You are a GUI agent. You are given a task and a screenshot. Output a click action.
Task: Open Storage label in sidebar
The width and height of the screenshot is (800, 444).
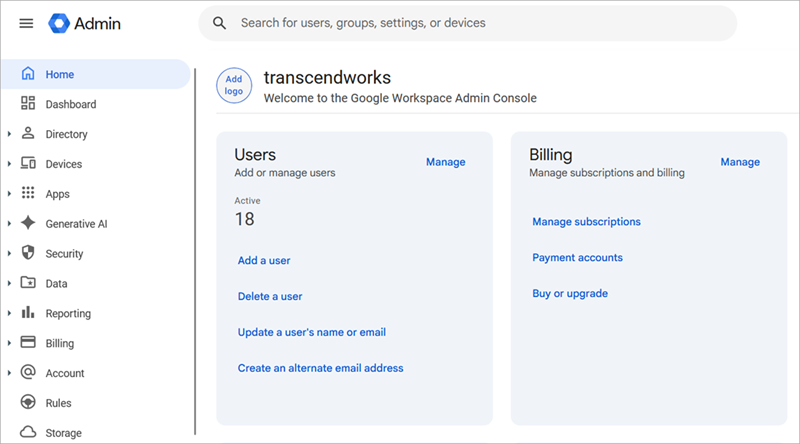pos(63,433)
